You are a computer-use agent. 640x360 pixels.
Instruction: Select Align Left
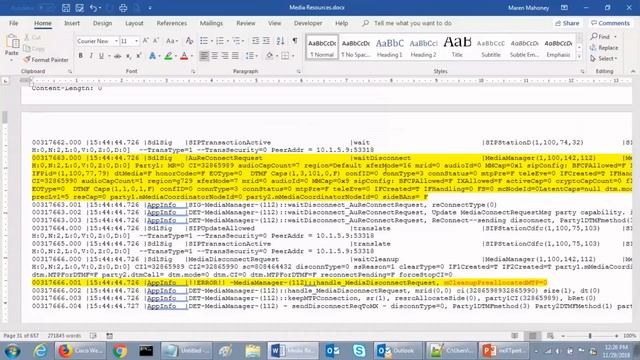(x=204, y=56)
